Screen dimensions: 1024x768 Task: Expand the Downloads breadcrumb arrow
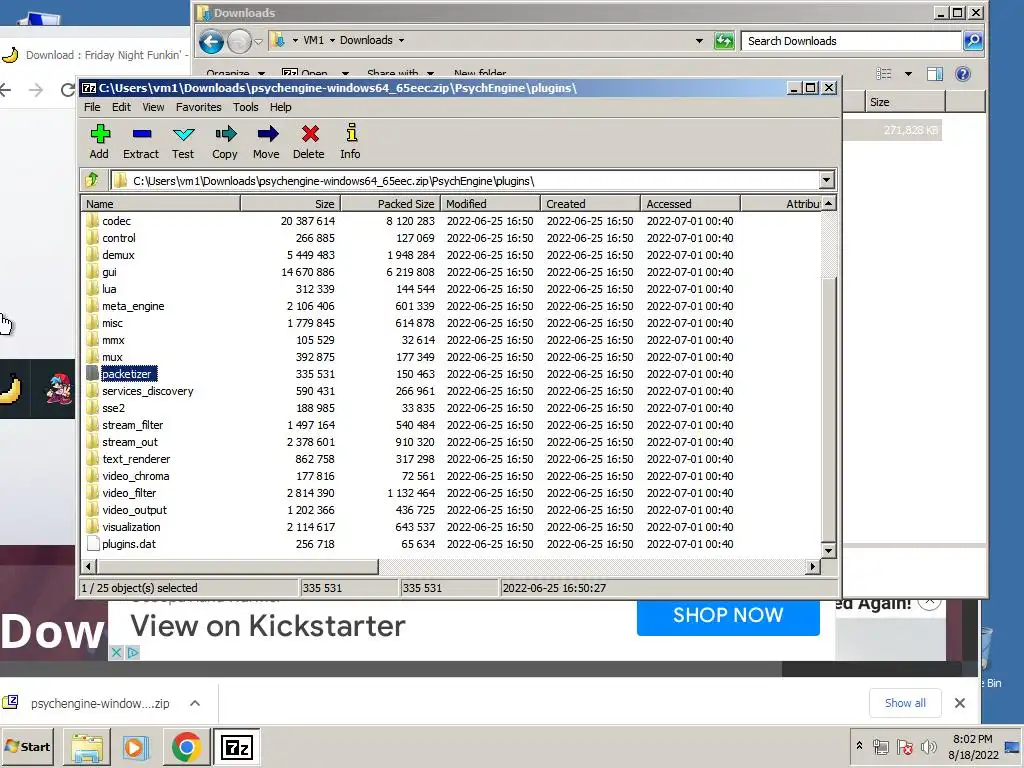[x=401, y=40]
